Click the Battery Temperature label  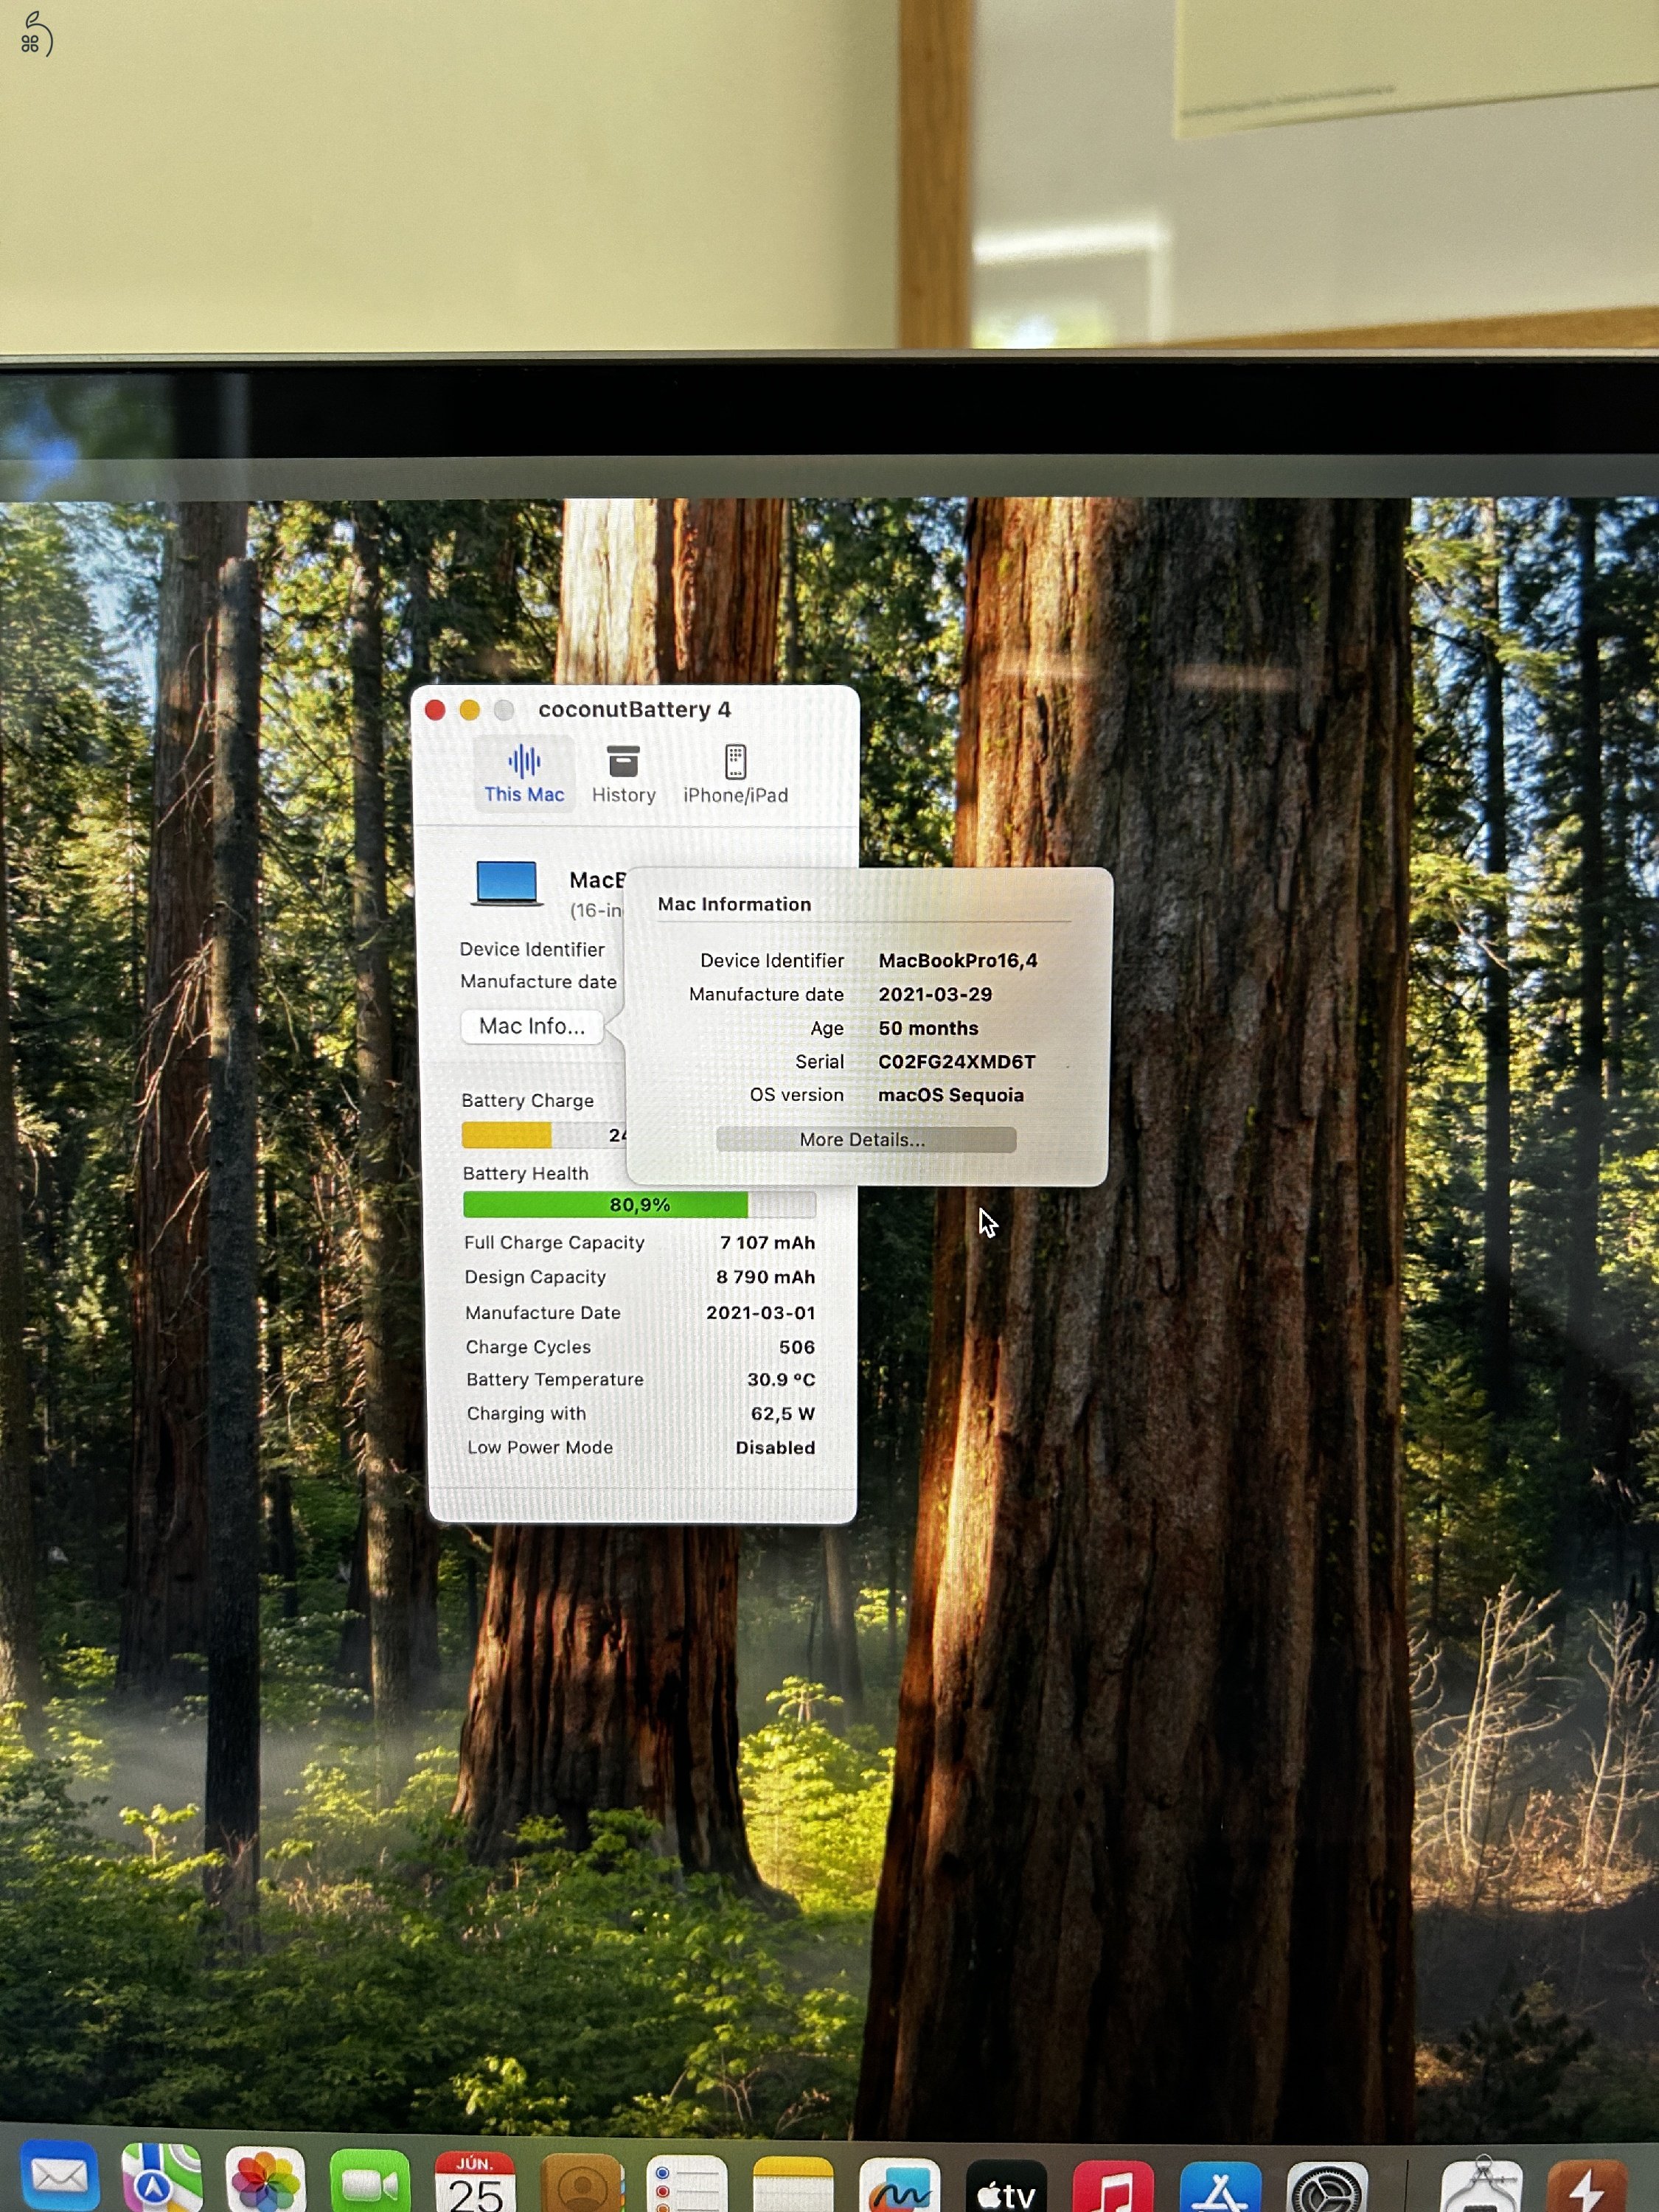coord(555,1379)
